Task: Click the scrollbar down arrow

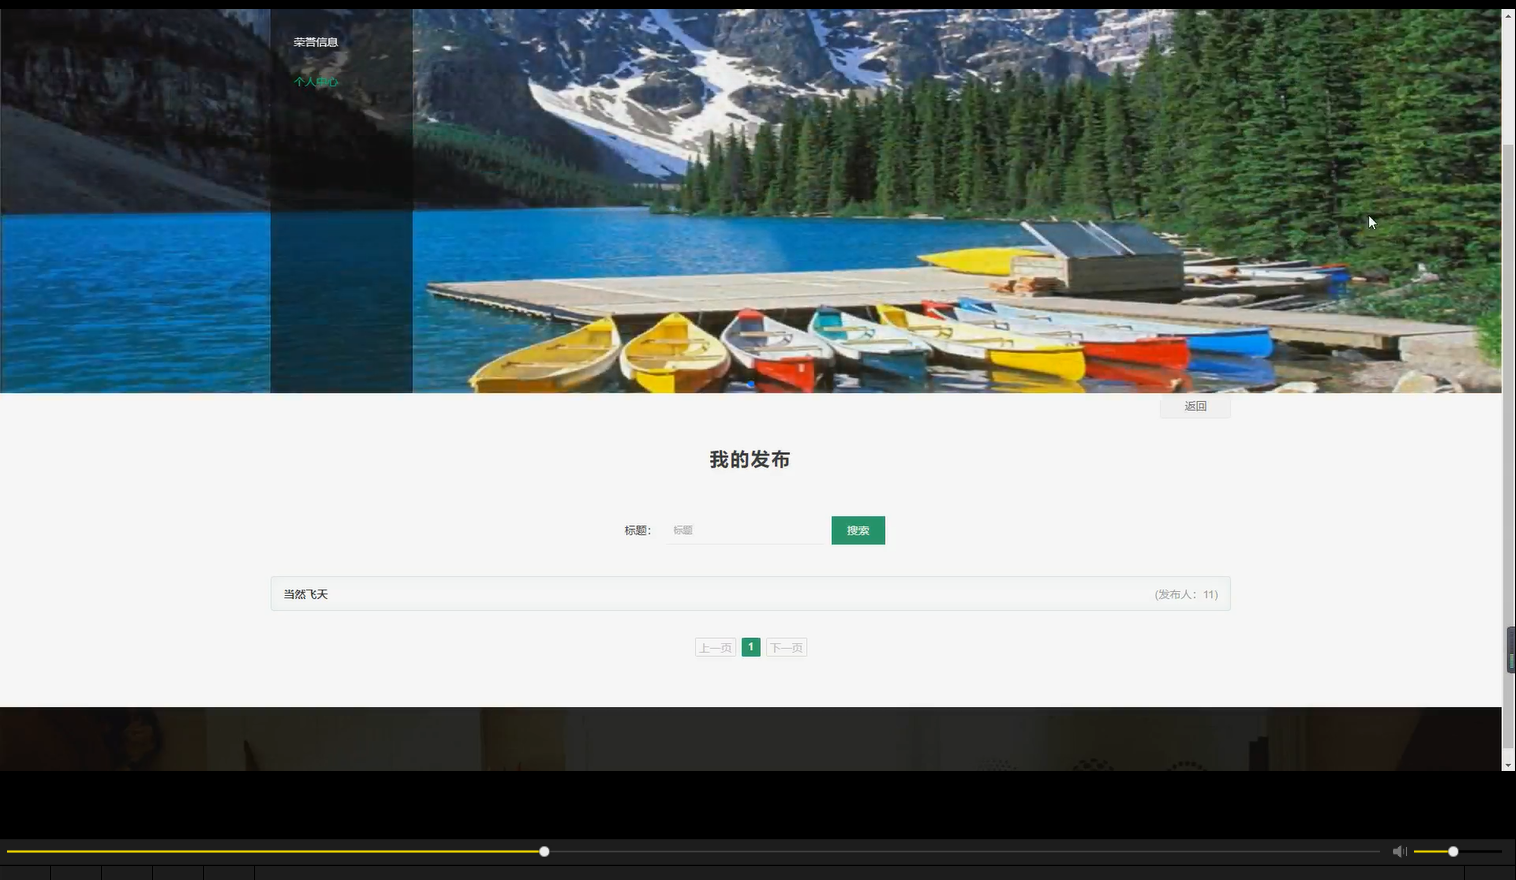Action: [x=1508, y=763]
